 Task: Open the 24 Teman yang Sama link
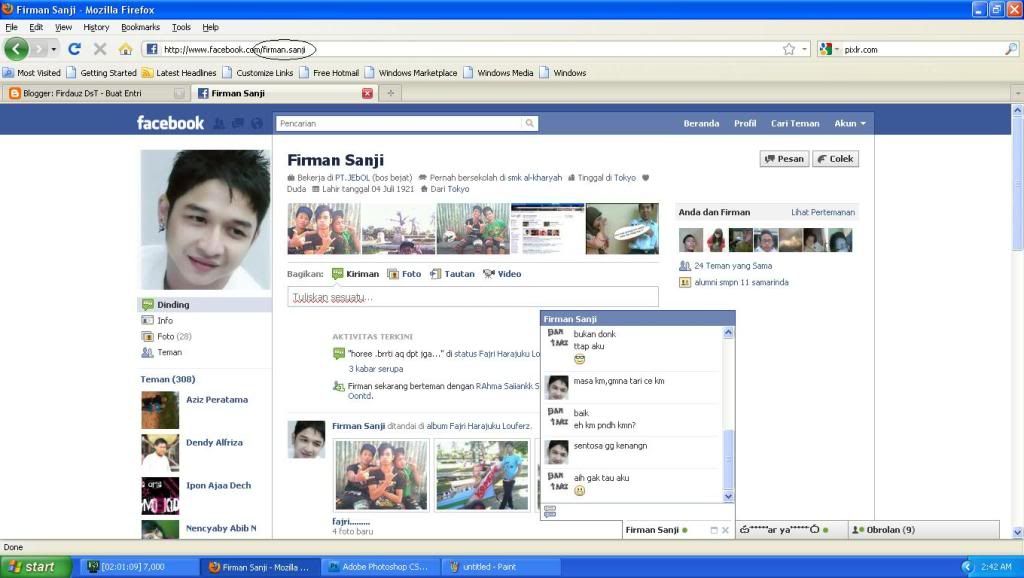[x=733, y=266]
